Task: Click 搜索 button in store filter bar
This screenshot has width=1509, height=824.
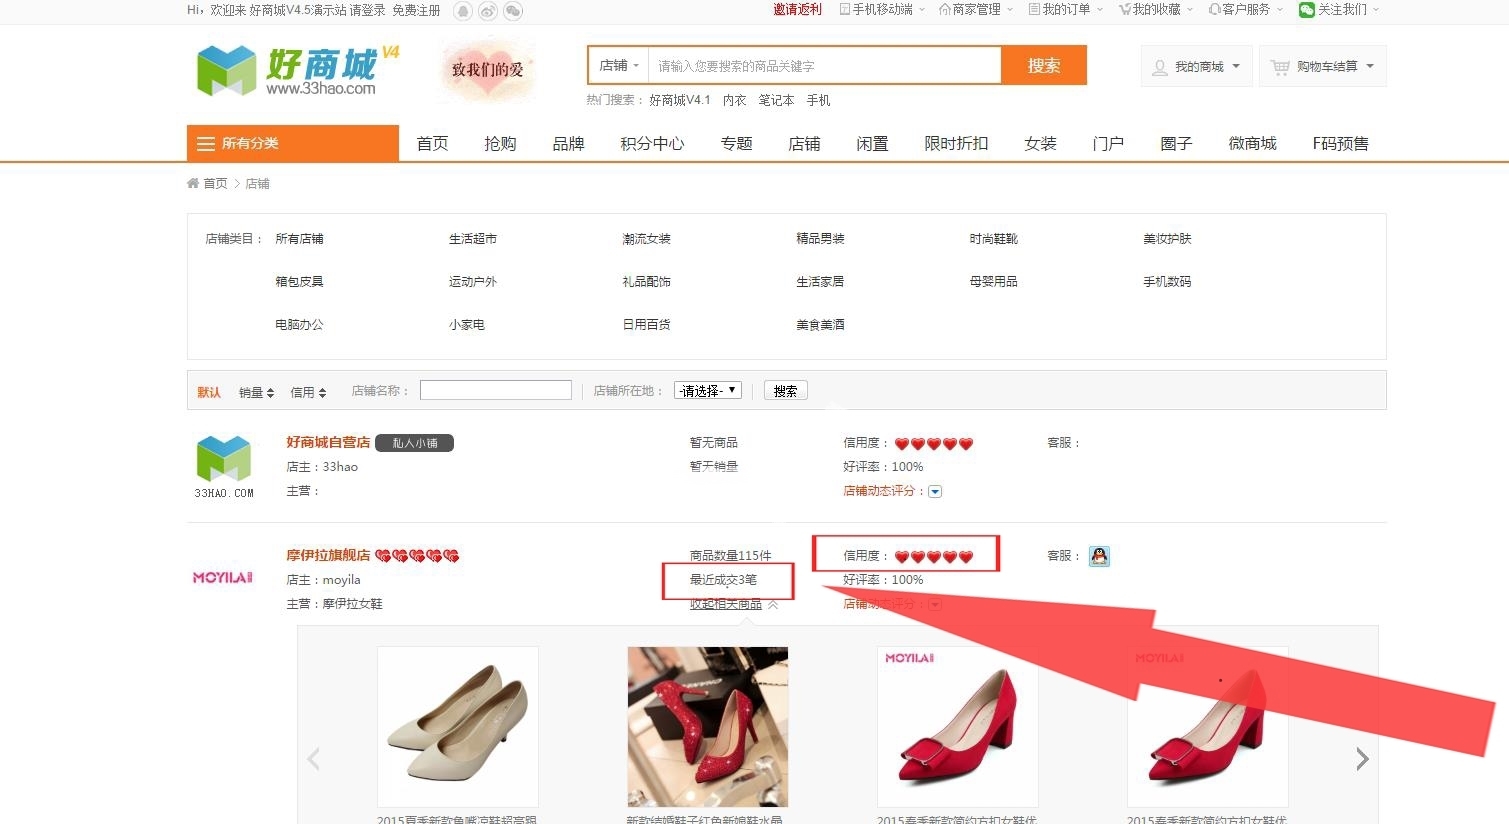Action: (785, 391)
